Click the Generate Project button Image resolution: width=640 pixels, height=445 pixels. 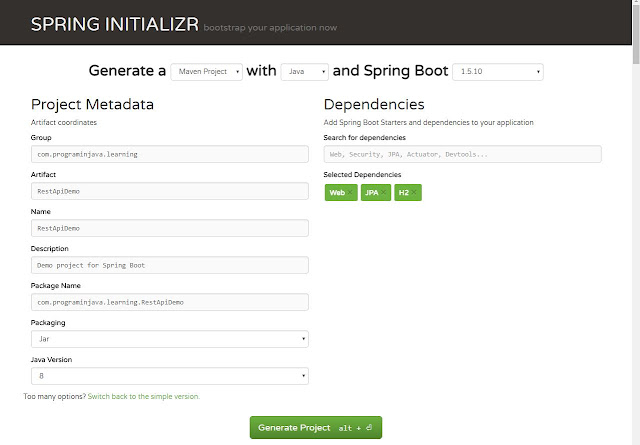pos(316,427)
